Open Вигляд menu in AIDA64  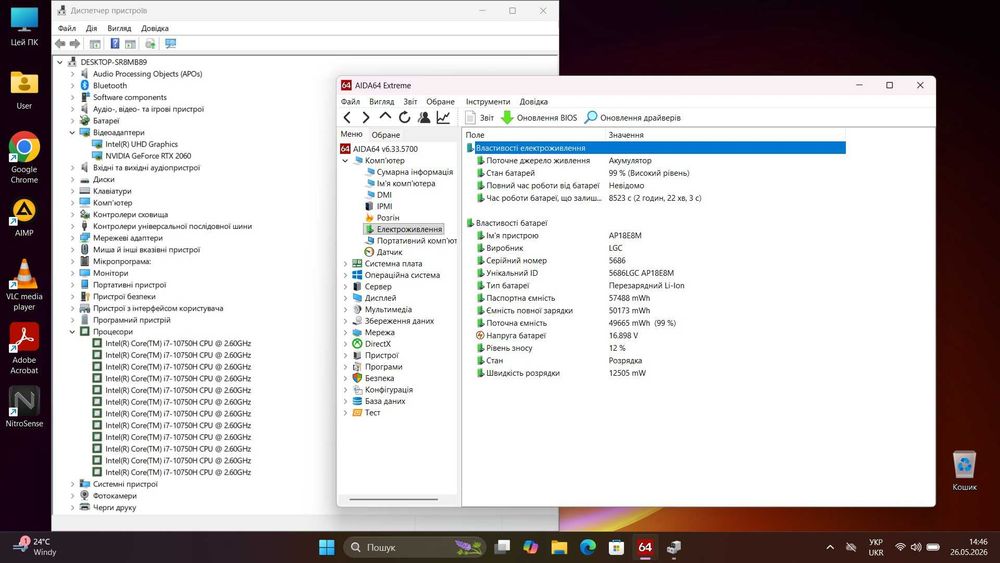[381, 101]
